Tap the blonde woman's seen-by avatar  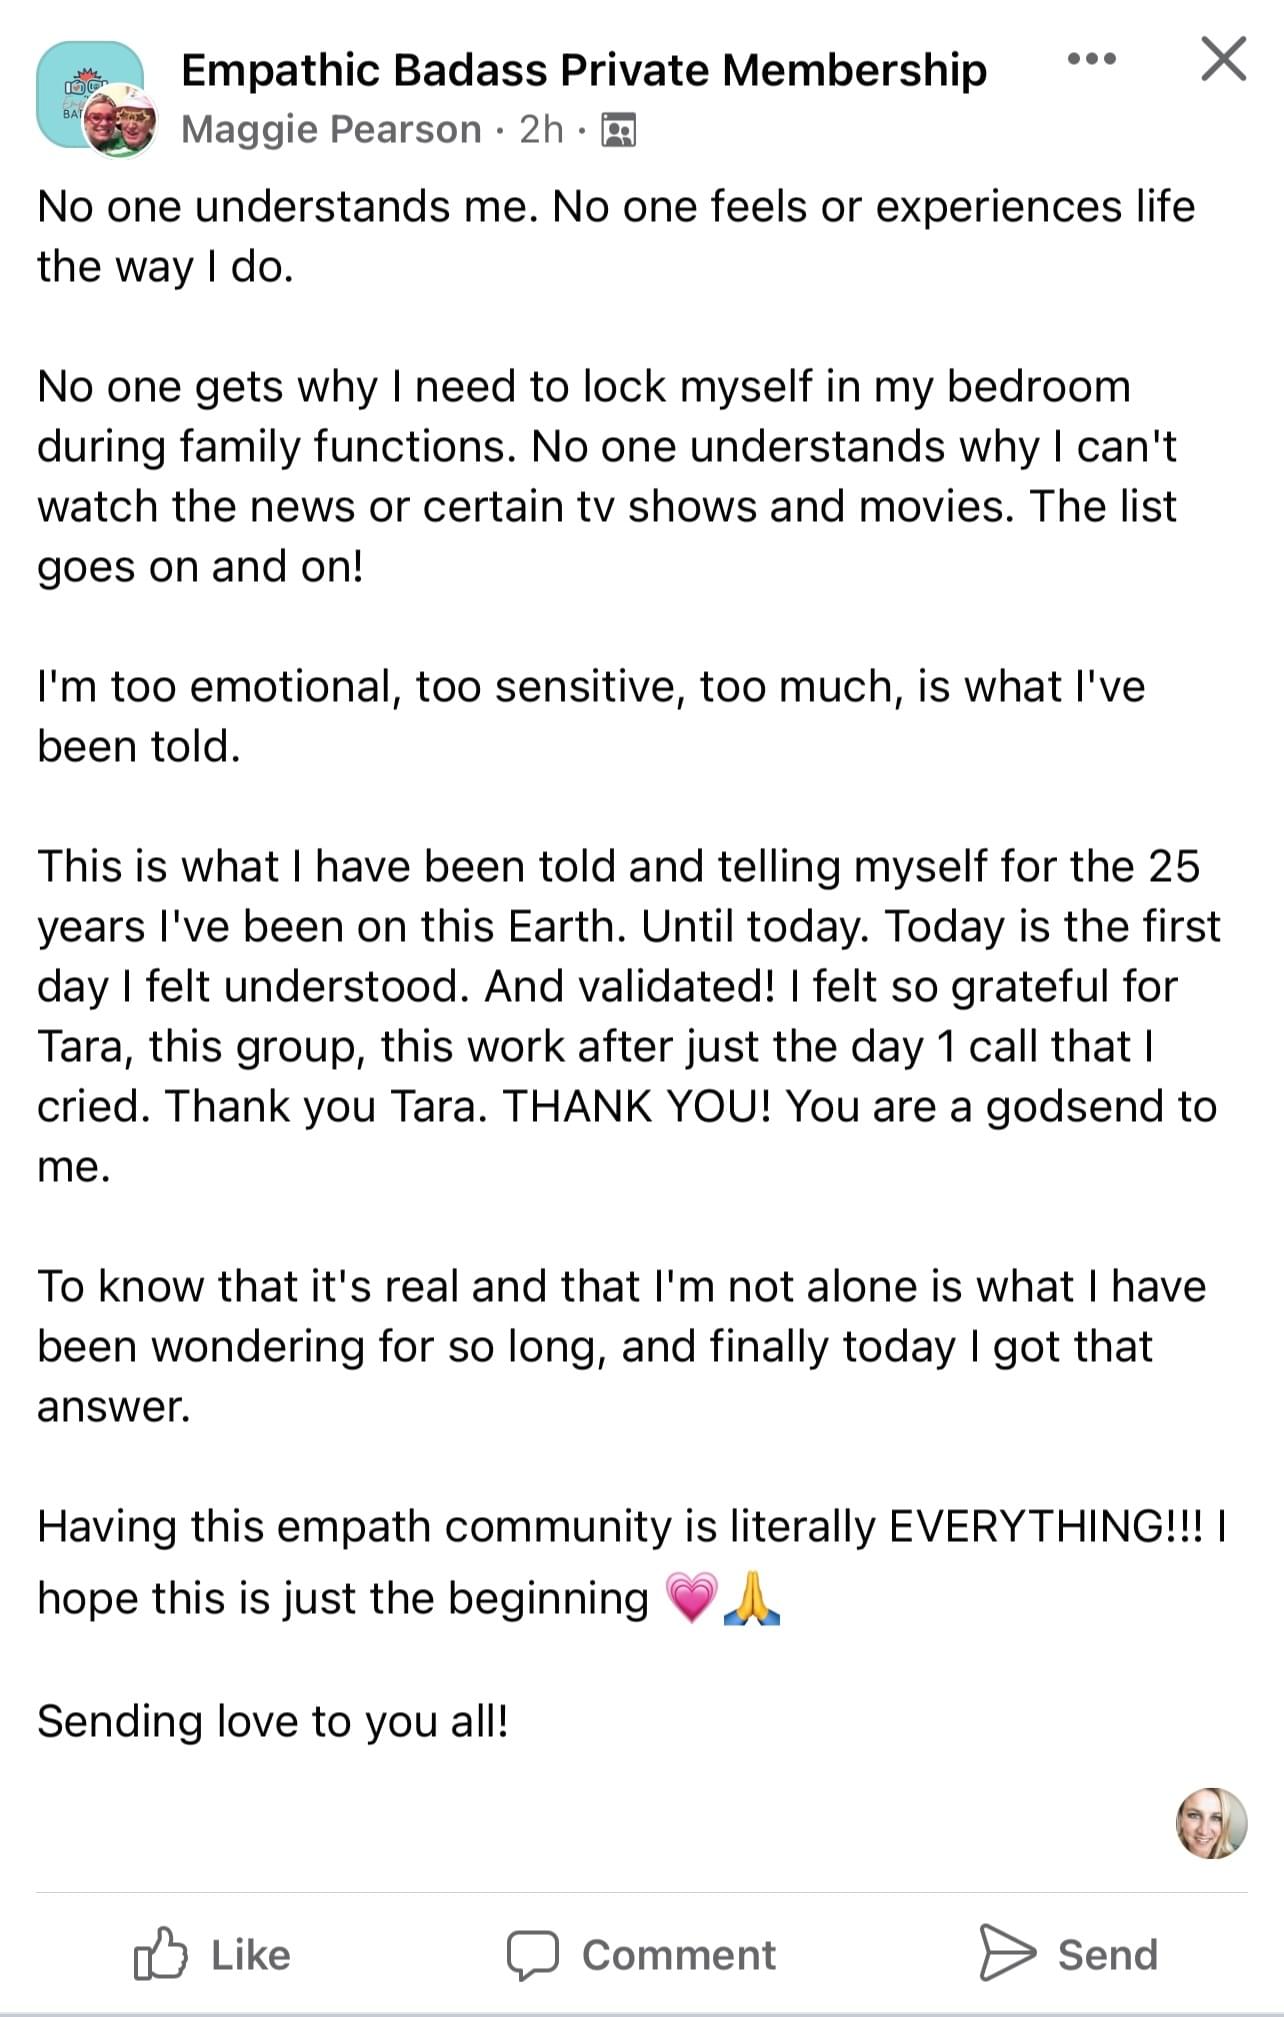1211,1823
